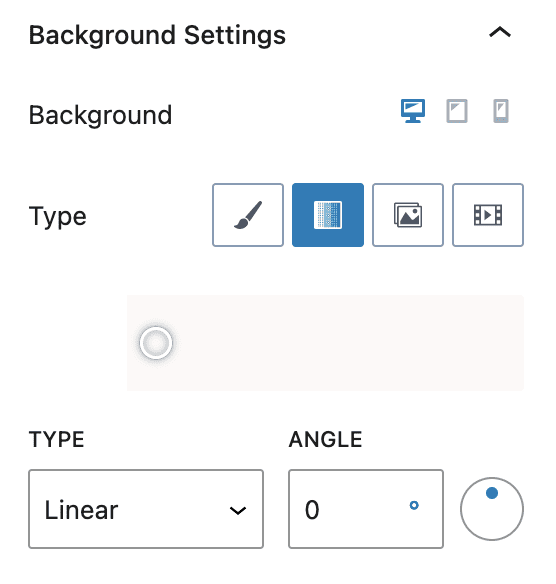Click the uppercase ANGLE label
This screenshot has width=556, height=584.
[325, 439]
